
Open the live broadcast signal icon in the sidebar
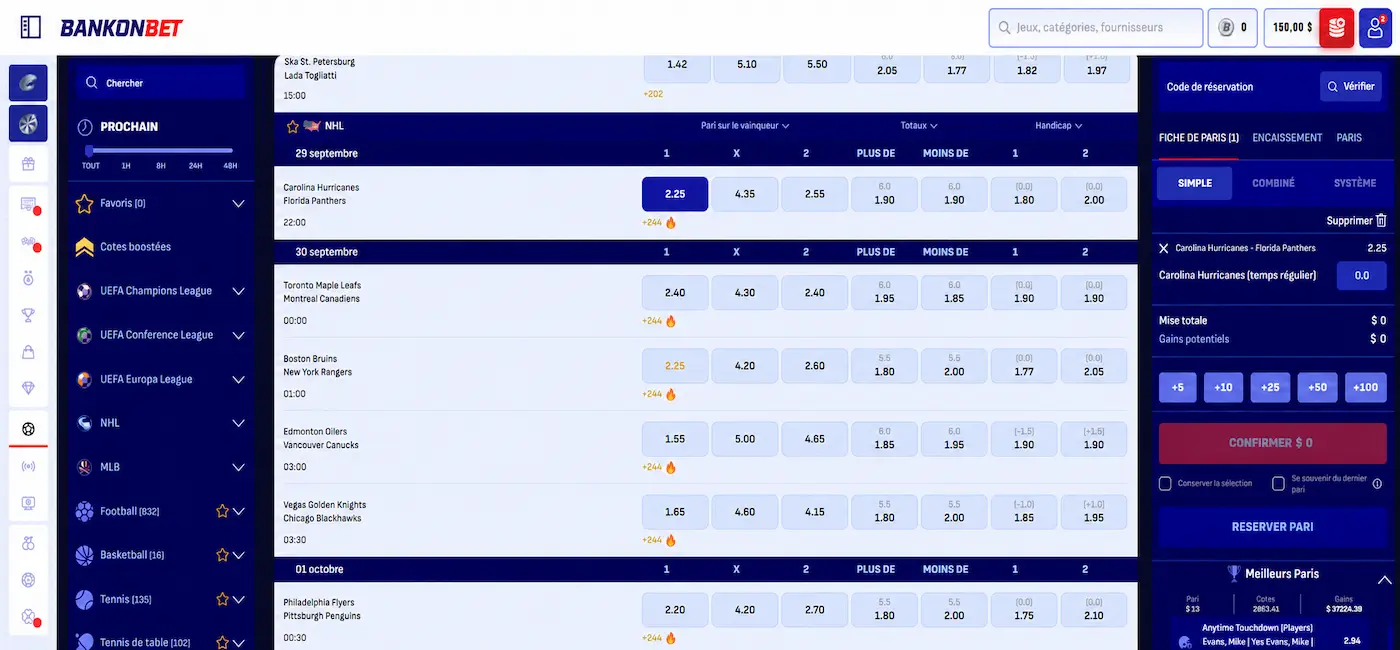coord(28,466)
